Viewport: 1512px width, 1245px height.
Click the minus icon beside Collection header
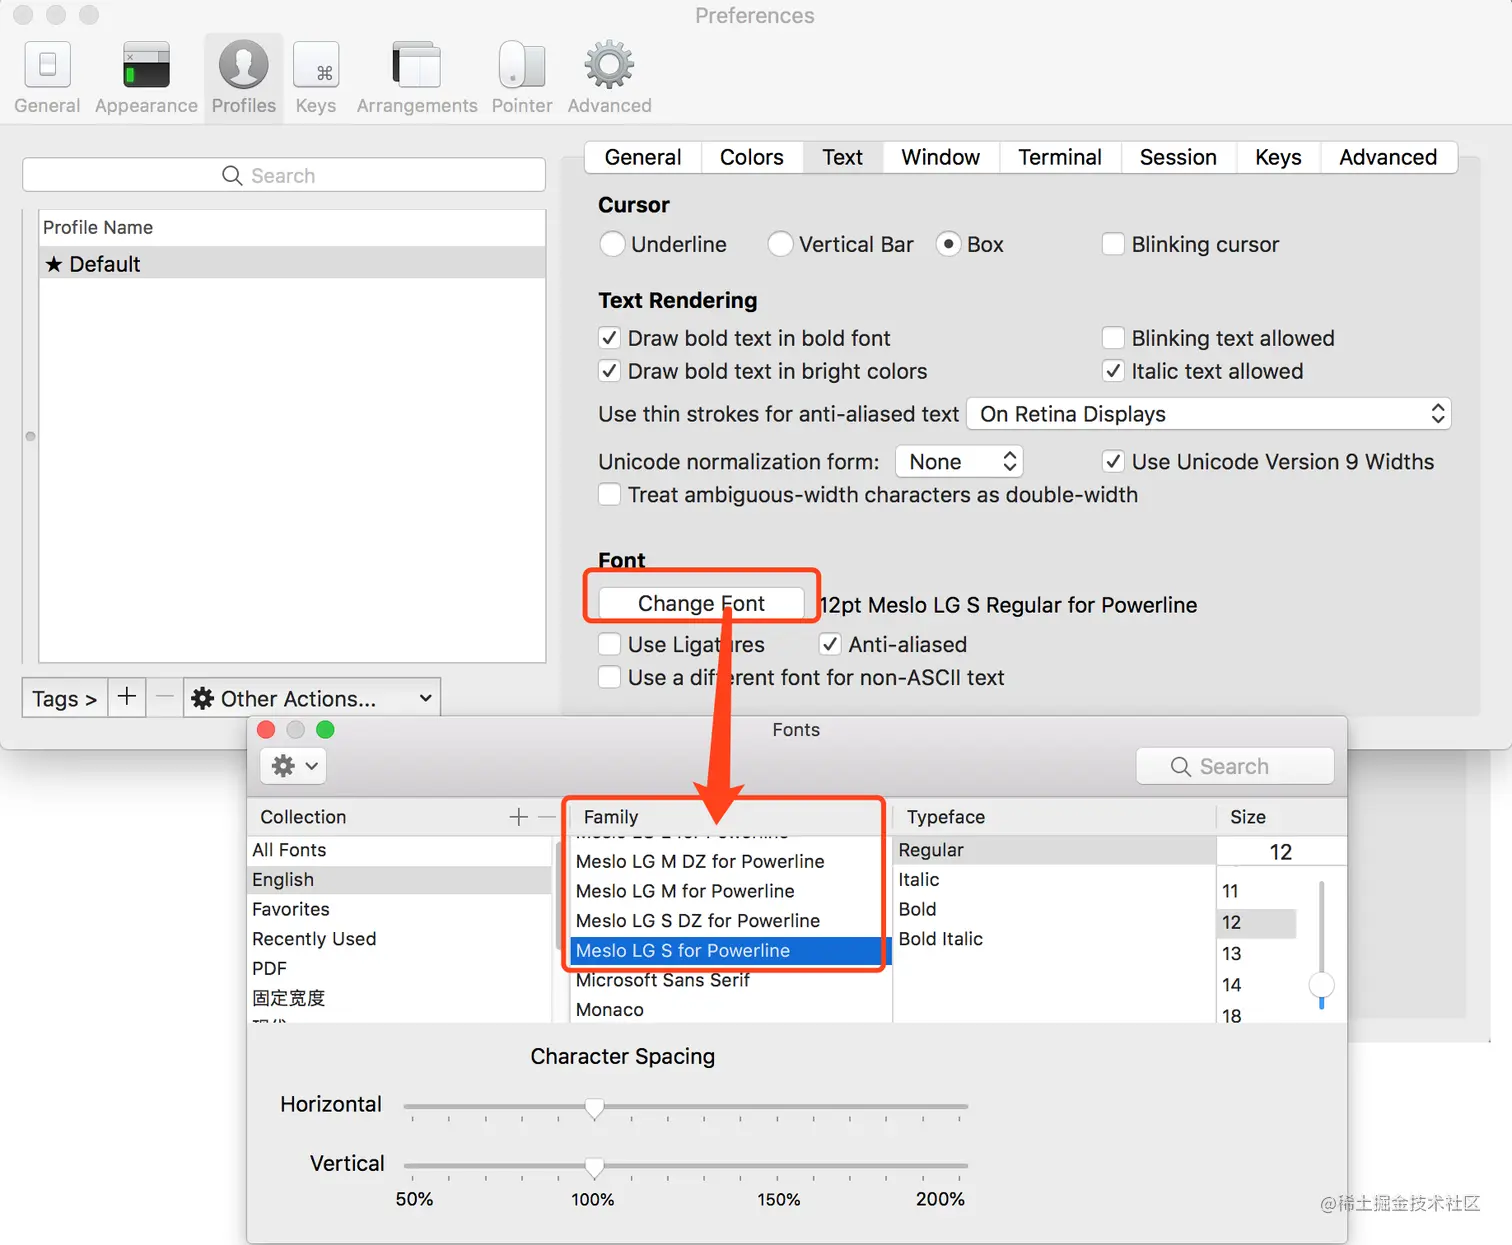(x=546, y=817)
